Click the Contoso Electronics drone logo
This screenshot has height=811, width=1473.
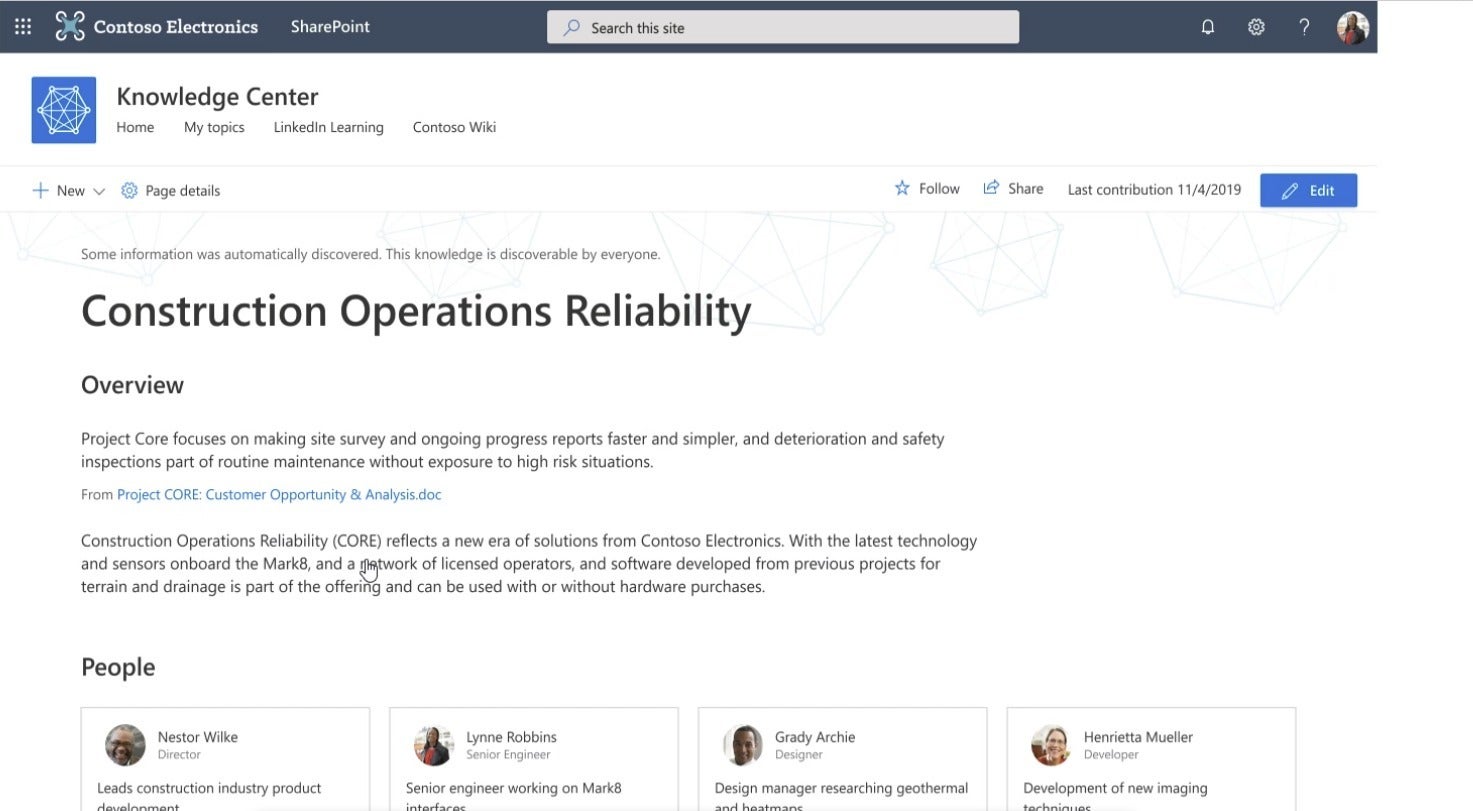pyautogui.click(x=70, y=27)
